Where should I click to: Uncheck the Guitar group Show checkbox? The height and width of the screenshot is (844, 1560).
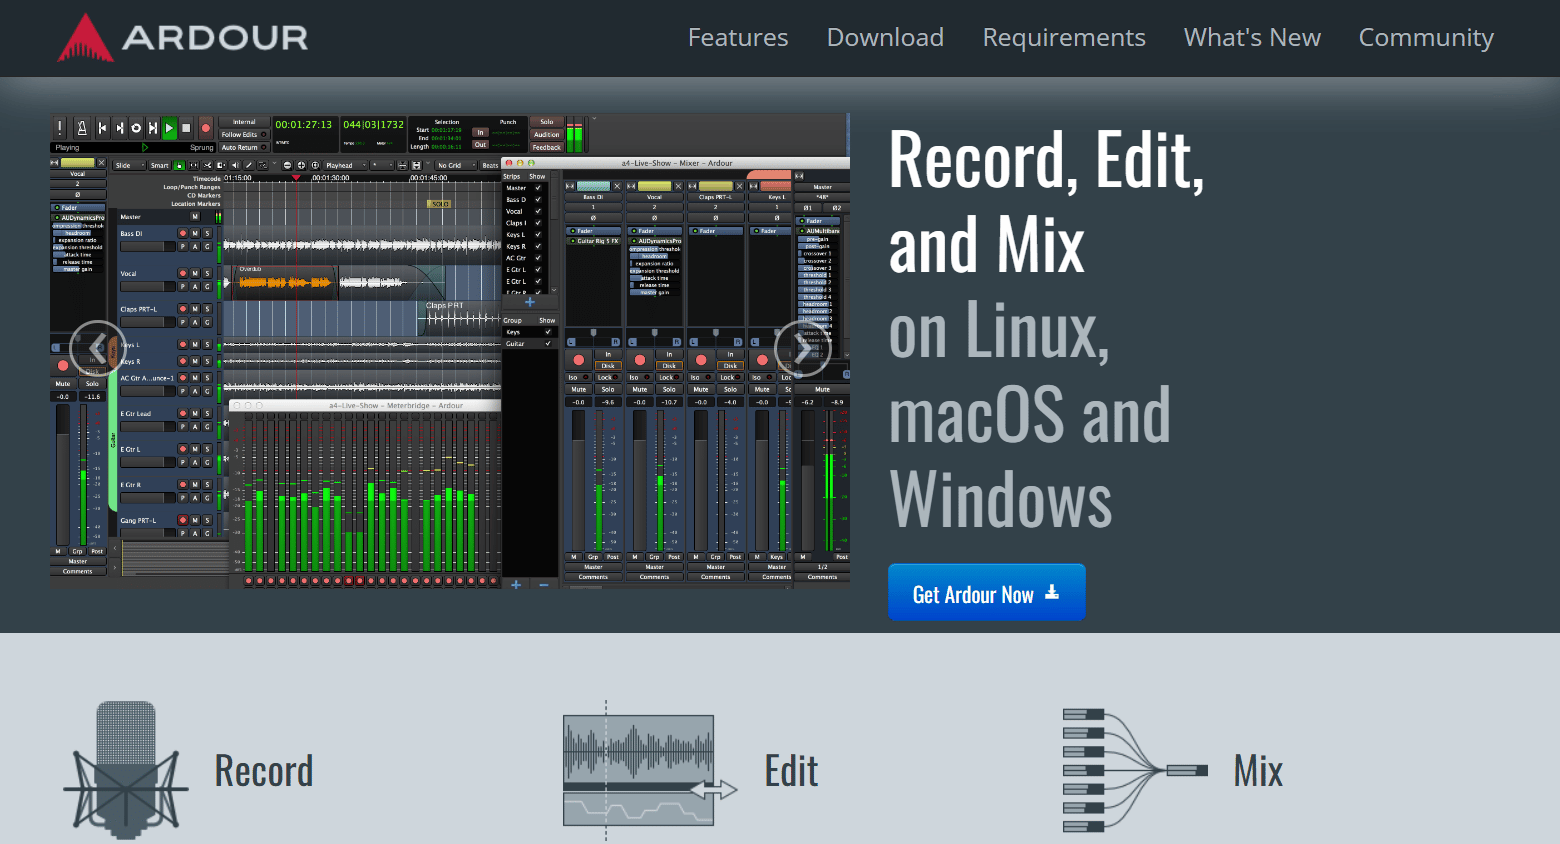point(548,343)
